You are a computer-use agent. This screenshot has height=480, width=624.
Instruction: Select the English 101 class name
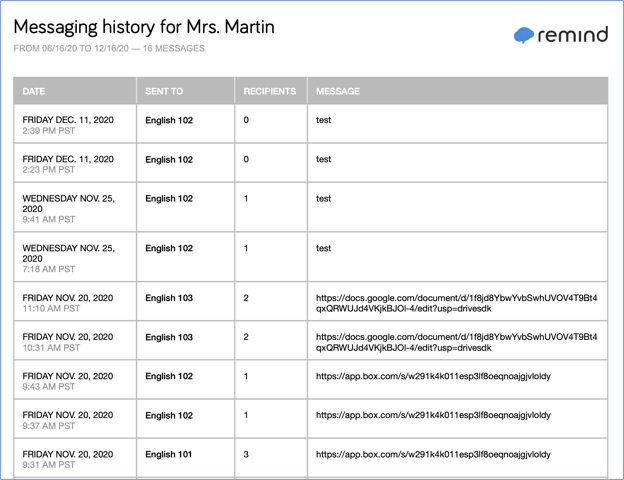(x=169, y=454)
